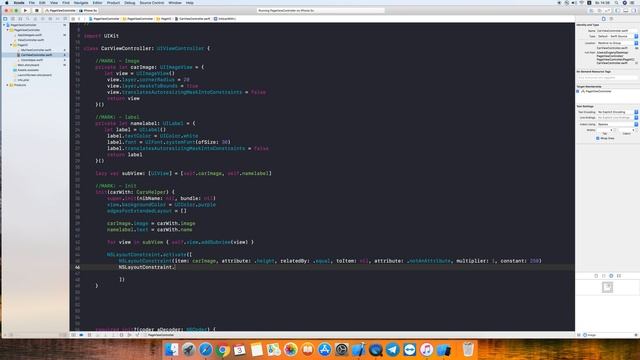This screenshot has height=360, width=640.
Task: Stop the running scheme
Action: pyautogui.click(x=36, y=10)
